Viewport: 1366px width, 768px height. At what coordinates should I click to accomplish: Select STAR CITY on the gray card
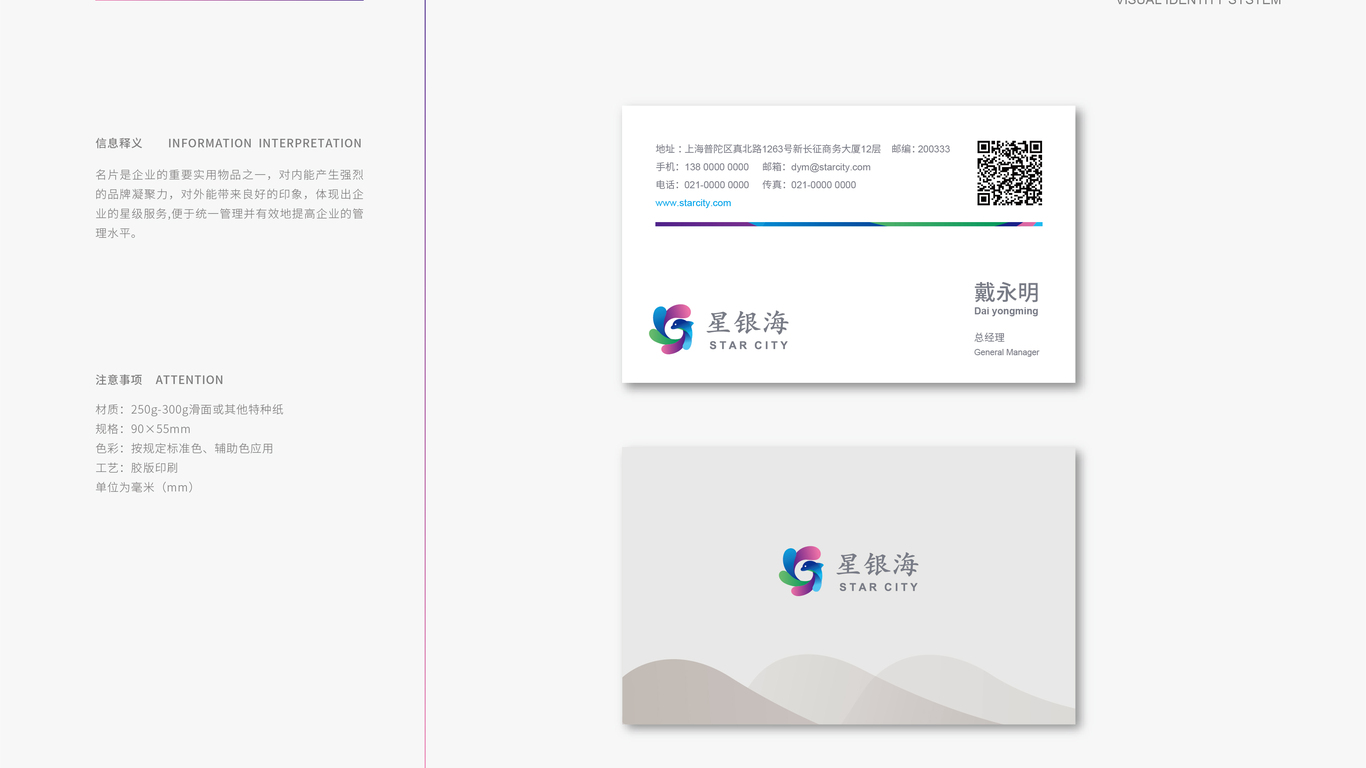879,587
